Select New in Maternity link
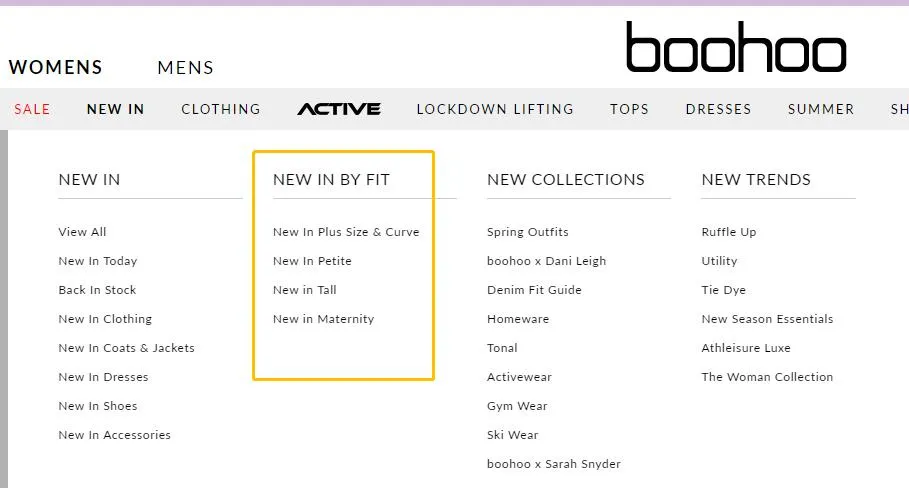The image size is (909, 488). coord(323,319)
